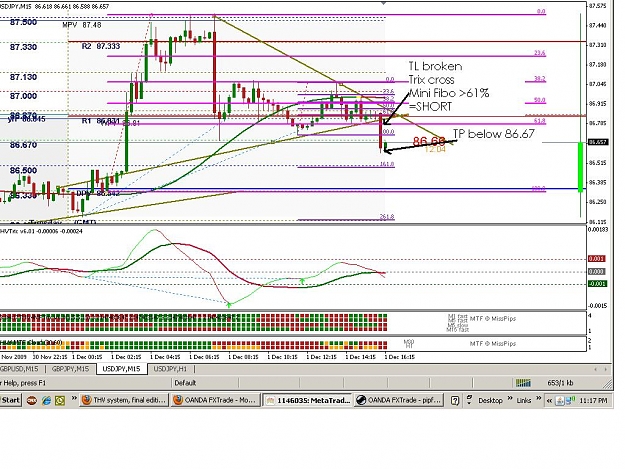Click the tall green bar in right panel
The height and width of the screenshot is (469, 625).
click(x=580, y=167)
